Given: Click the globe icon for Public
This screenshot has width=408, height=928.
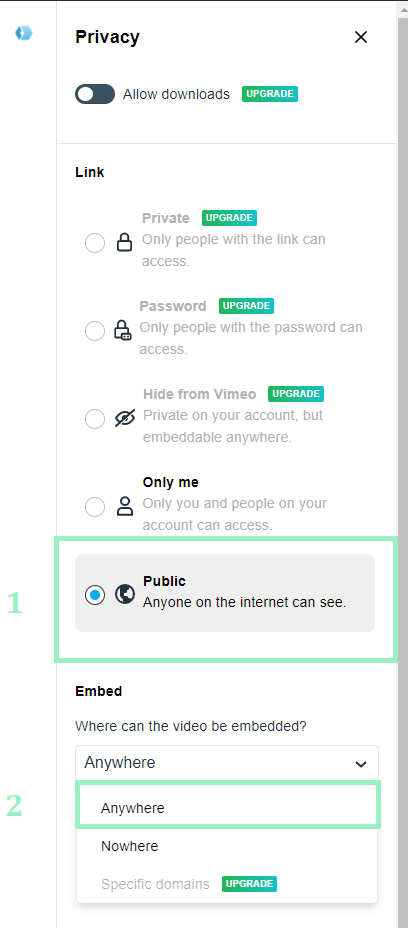Looking at the screenshot, I should pyautogui.click(x=125, y=594).
